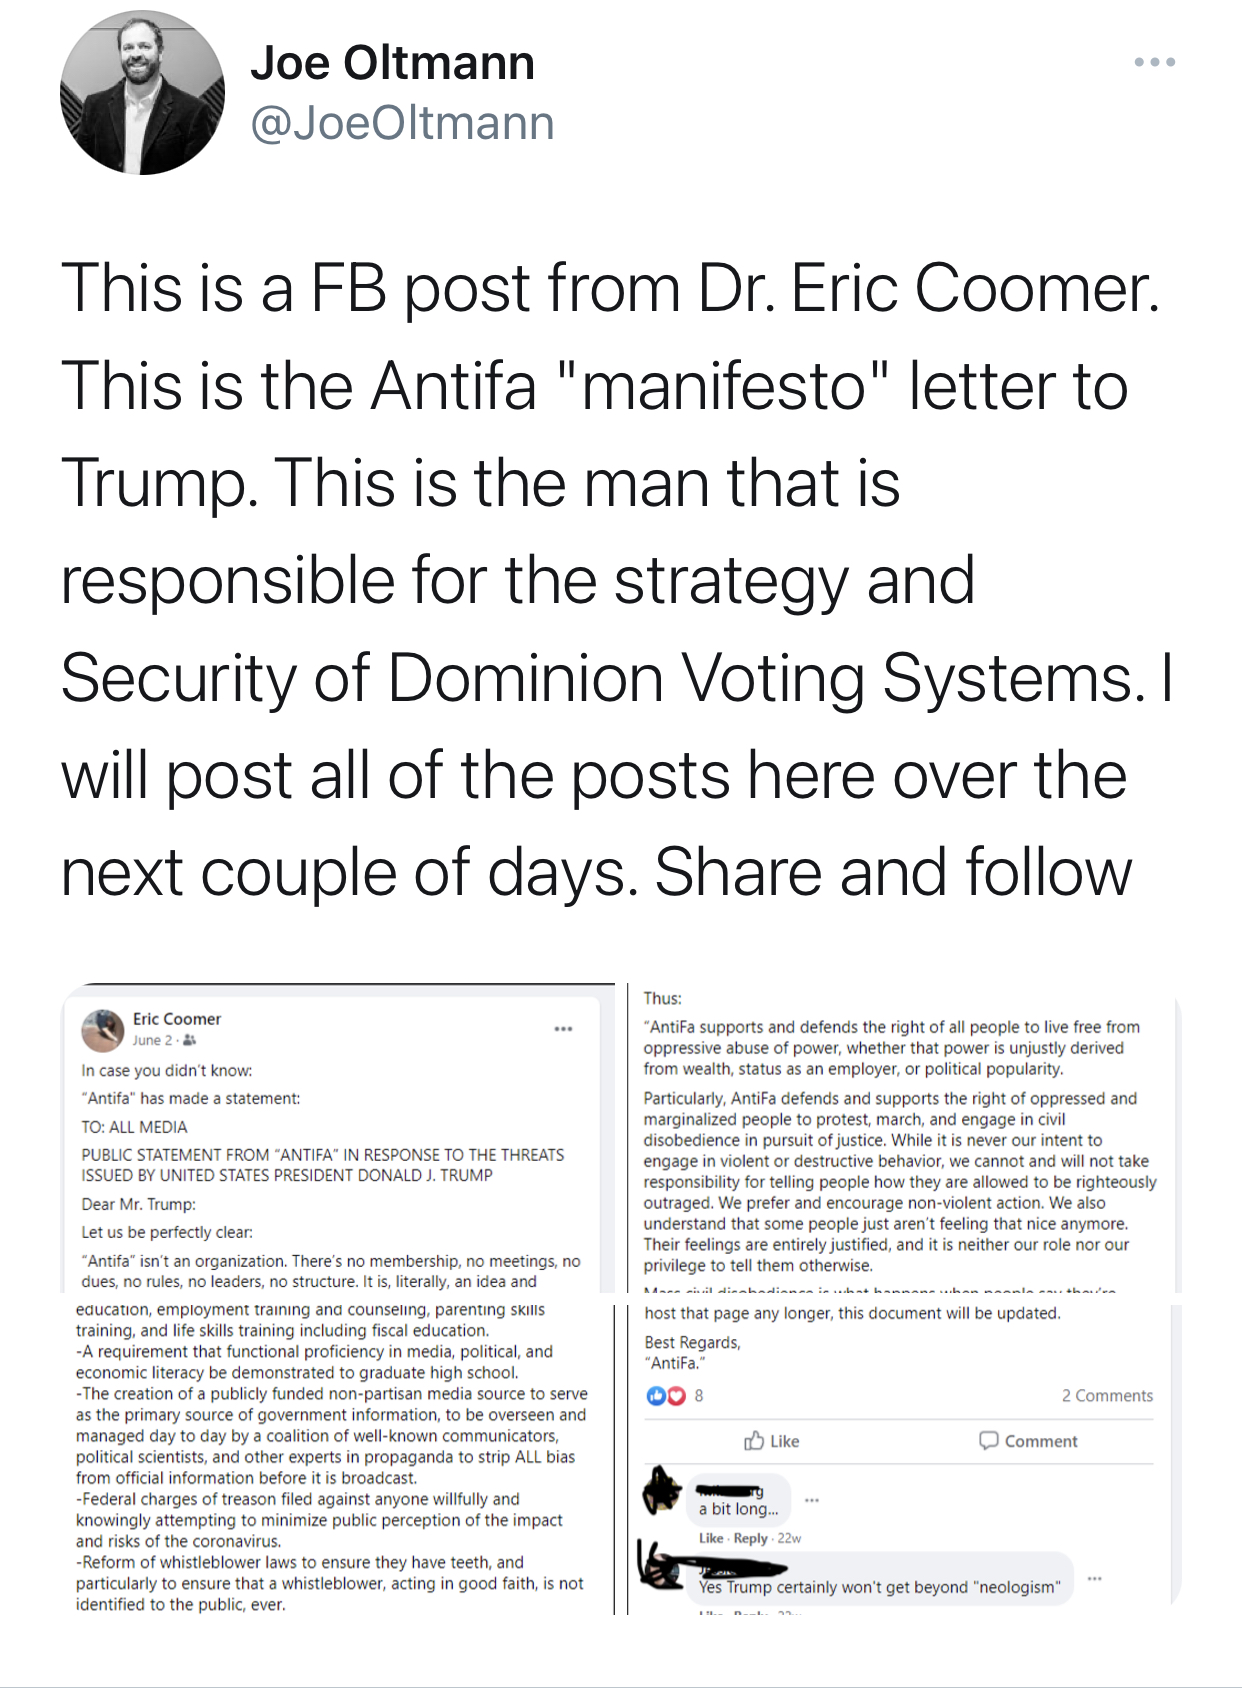Open Eric Coomer's profile picture in the post
This screenshot has height=1688, width=1242.
coord(103,1030)
